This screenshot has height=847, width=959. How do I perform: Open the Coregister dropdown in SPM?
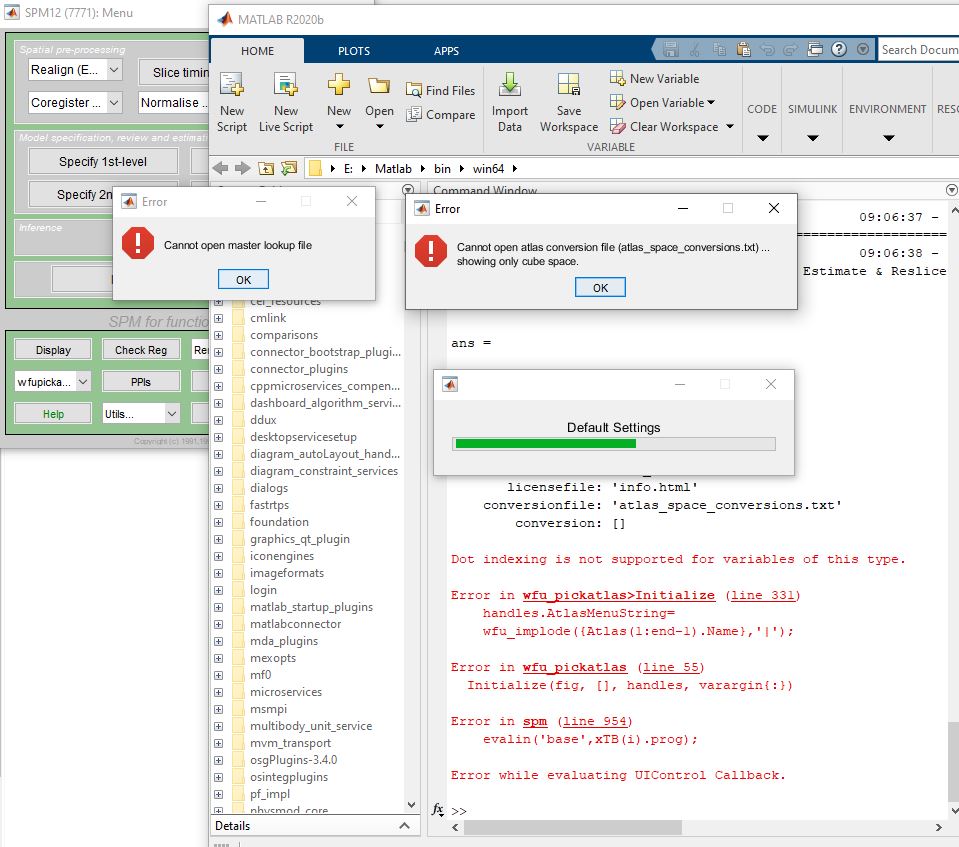pos(113,102)
